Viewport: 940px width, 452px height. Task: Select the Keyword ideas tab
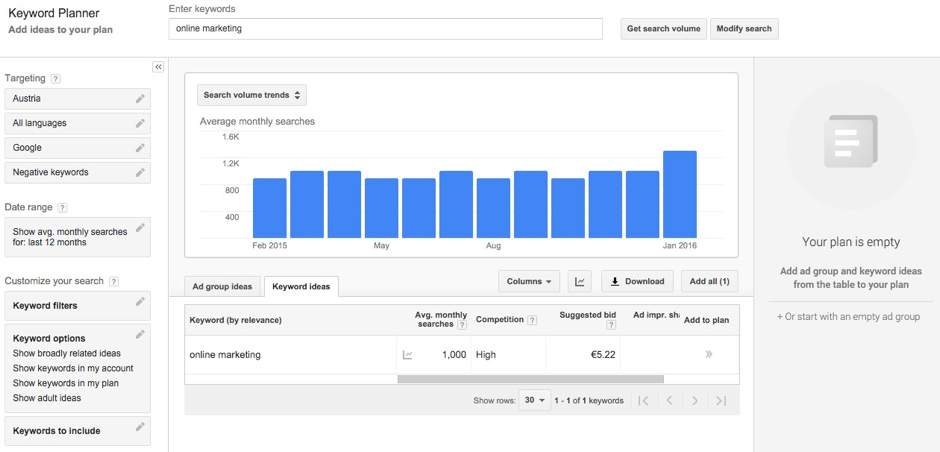[301, 287]
